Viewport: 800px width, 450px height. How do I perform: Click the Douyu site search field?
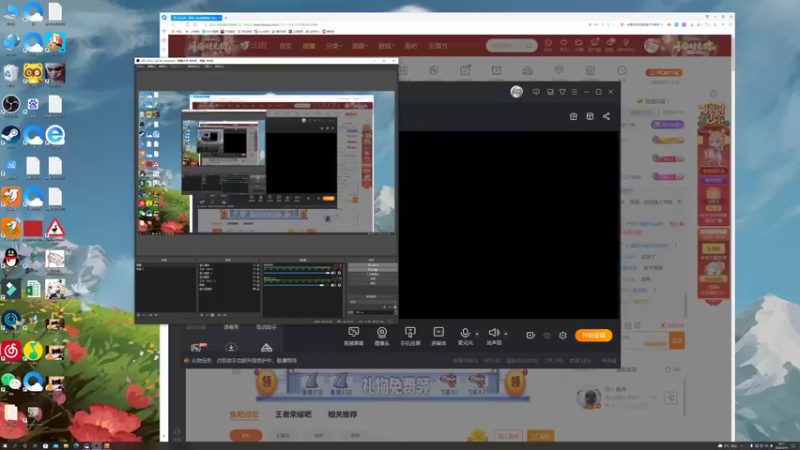click(511, 45)
